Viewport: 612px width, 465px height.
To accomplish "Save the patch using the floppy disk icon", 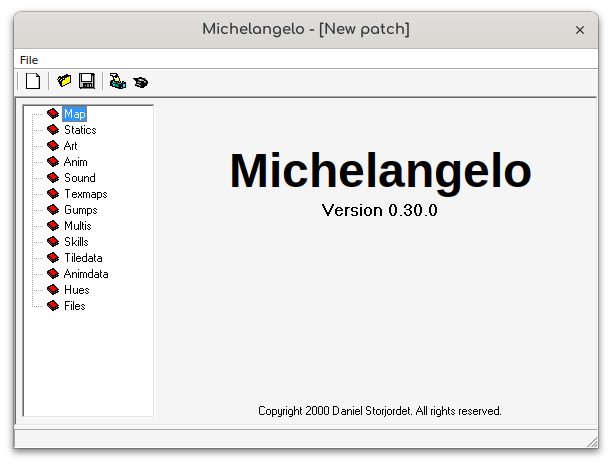I will [x=87, y=81].
